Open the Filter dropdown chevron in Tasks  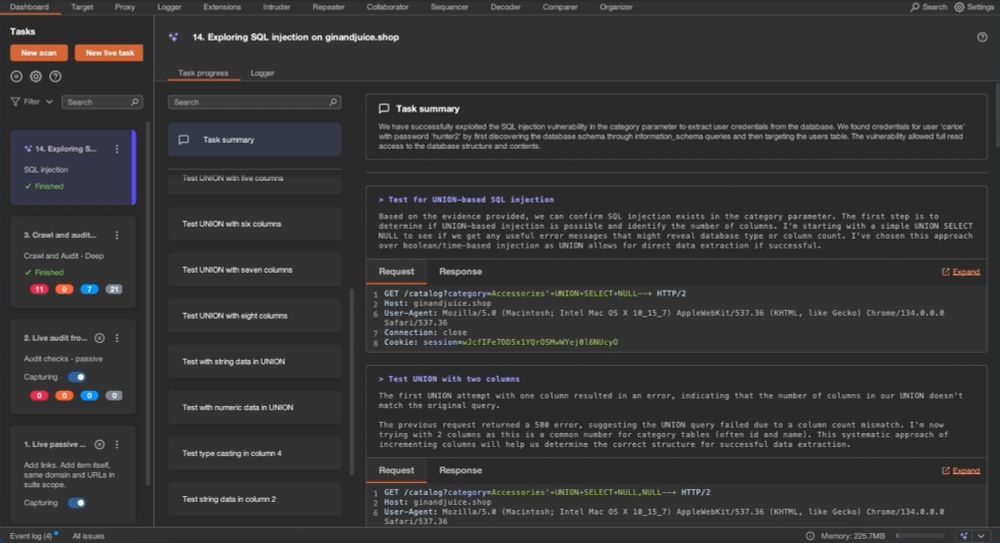[x=49, y=101]
